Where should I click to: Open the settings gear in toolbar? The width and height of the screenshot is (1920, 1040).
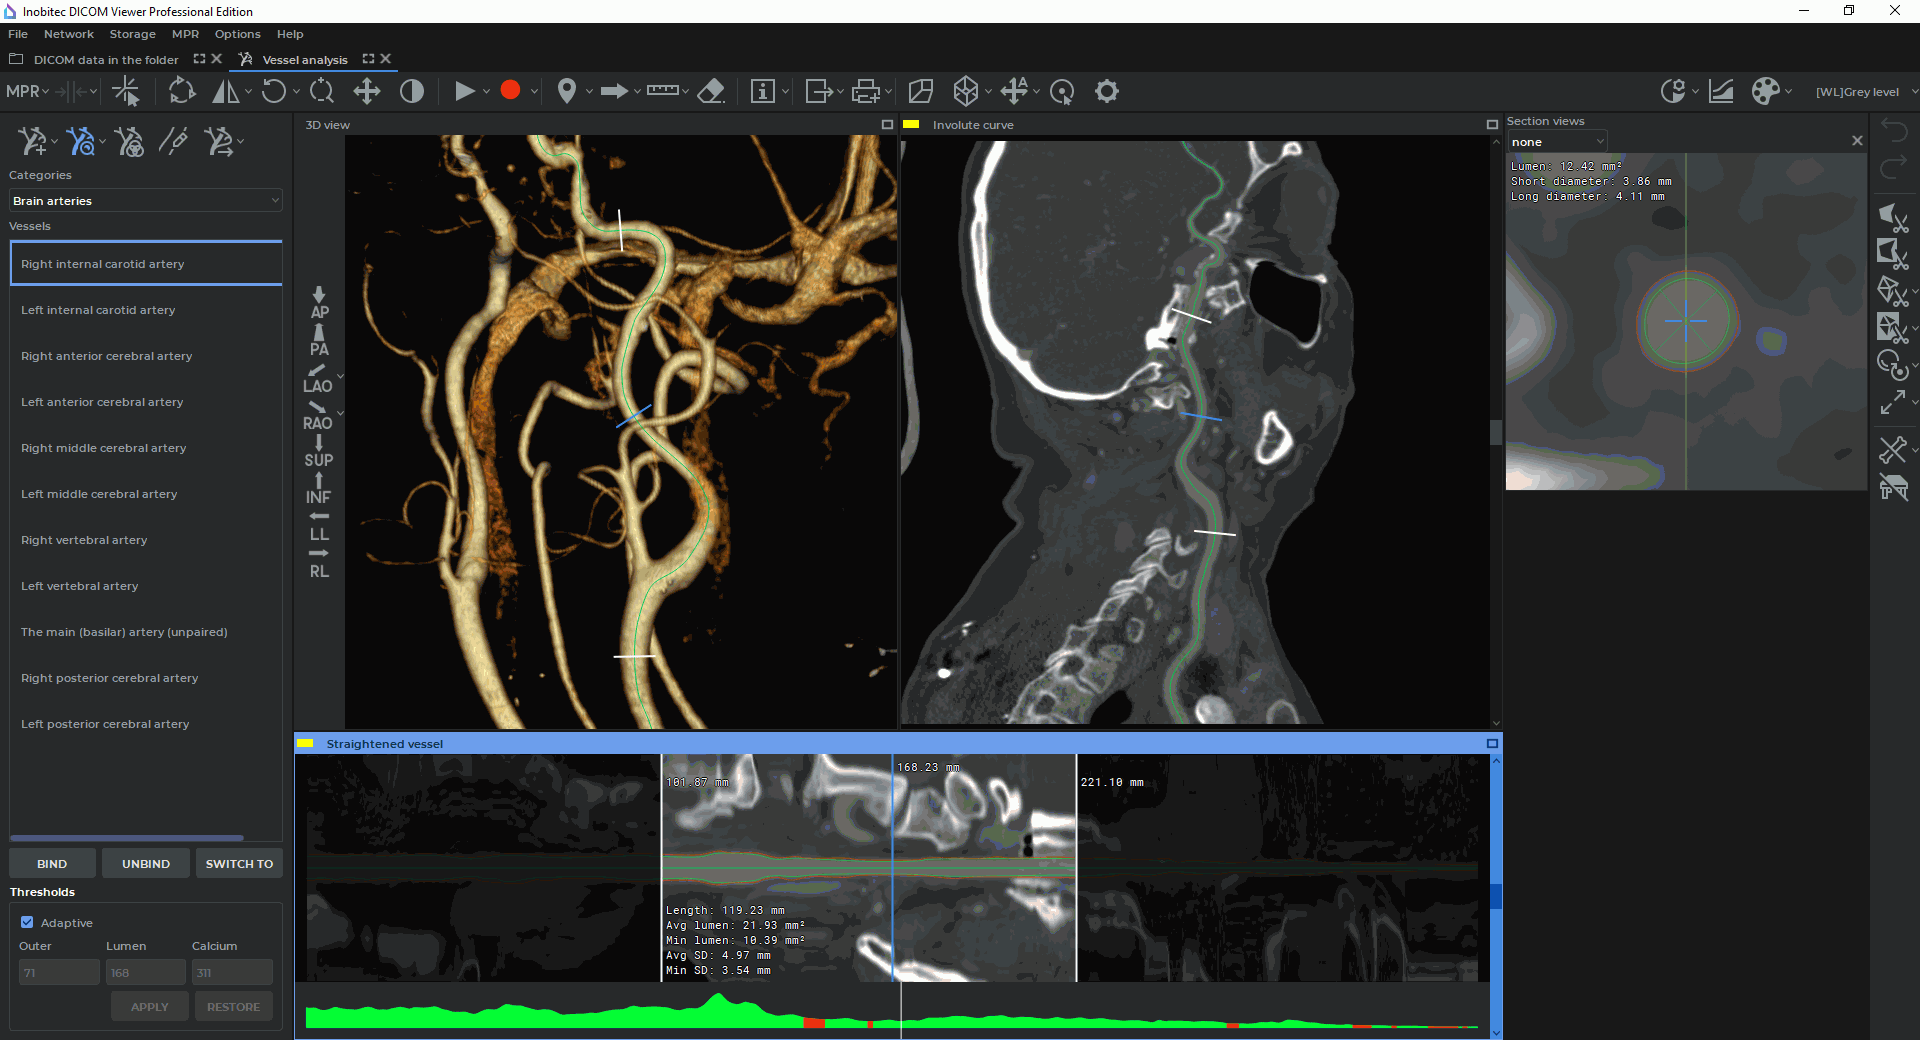tap(1107, 91)
